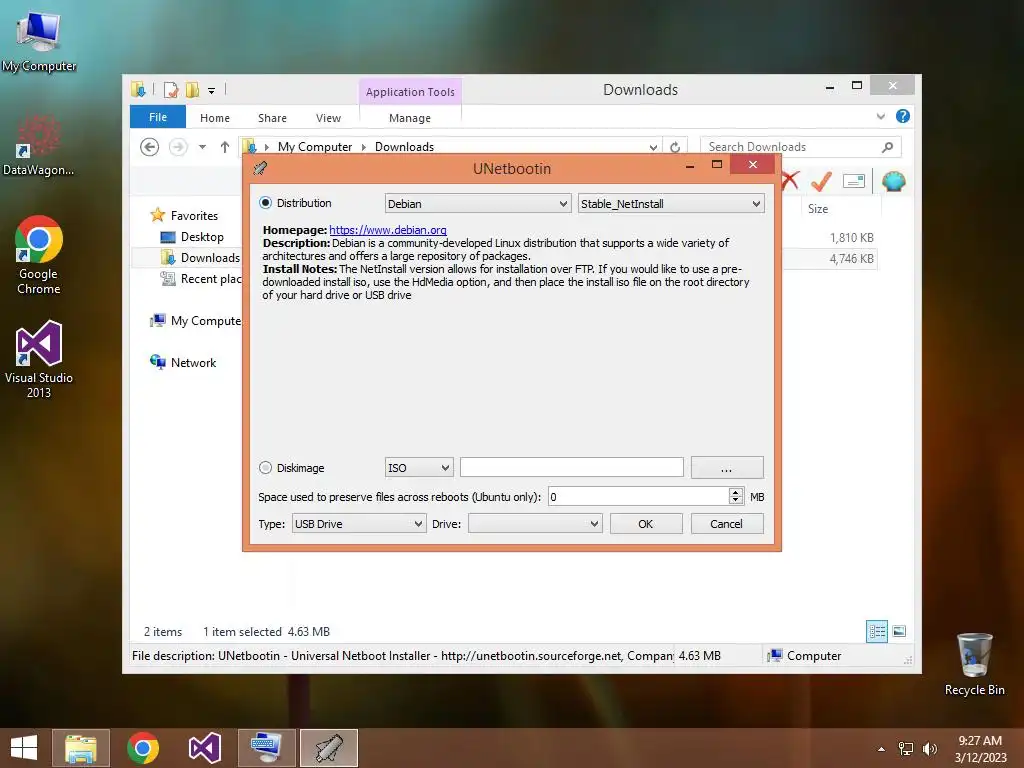The height and width of the screenshot is (768, 1024).
Task: Open the Debian distribution dropdown
Action: 477,204
